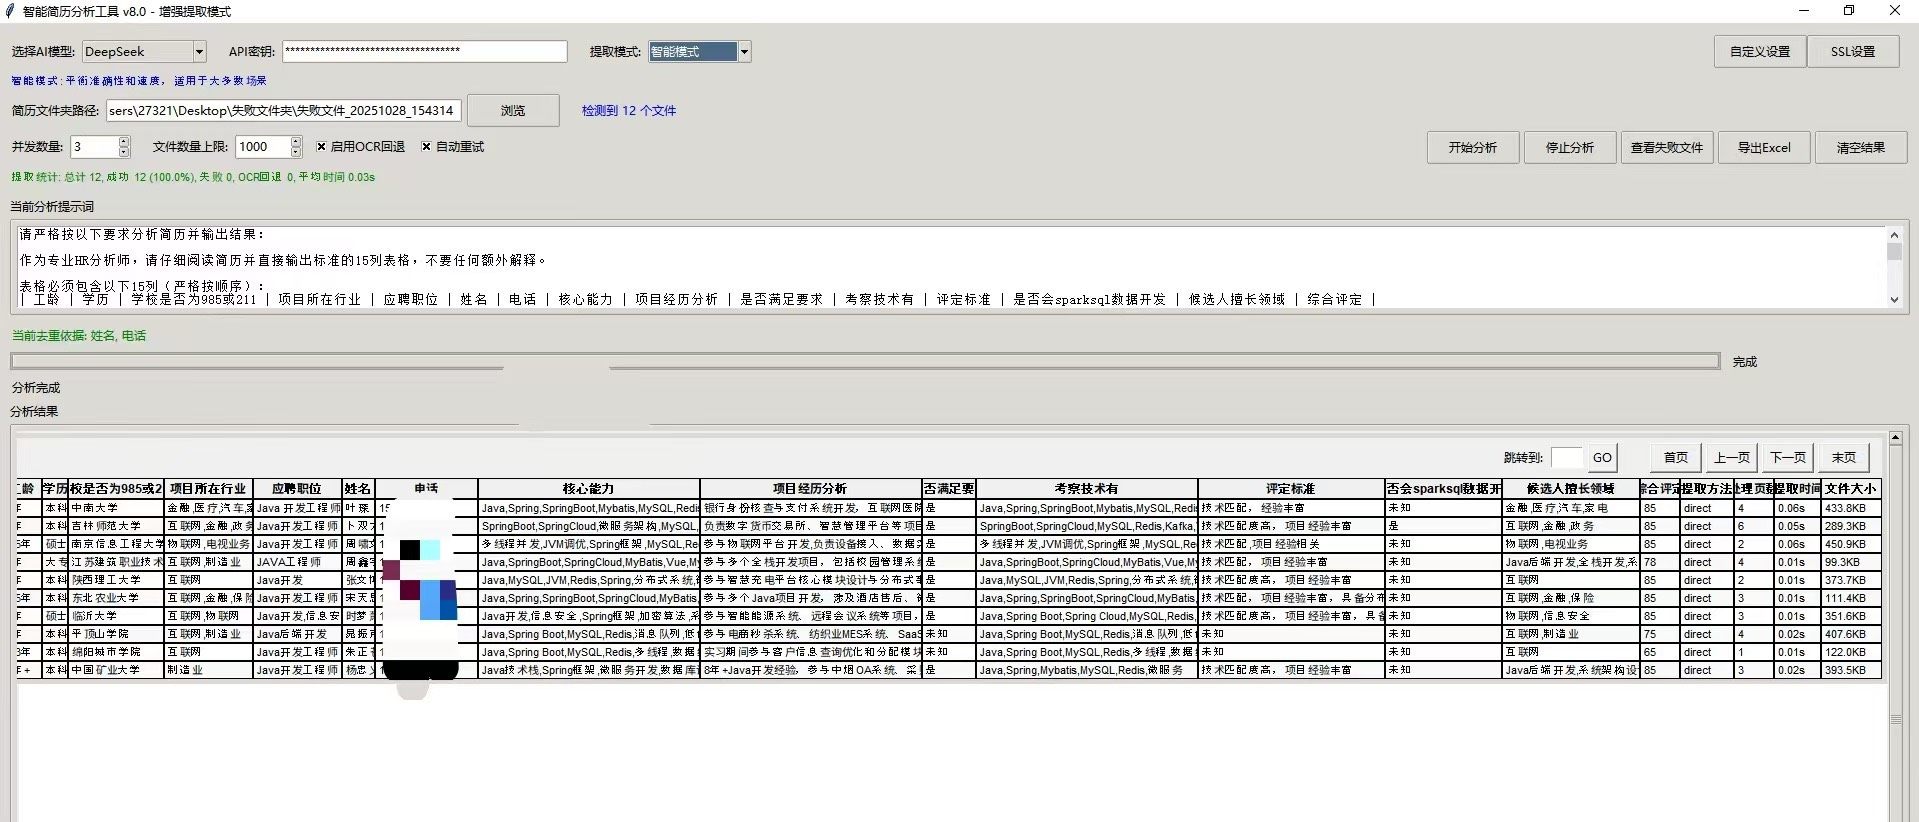The image size is (1919, 822).
Task: Open SSL设置
Action: pos(1853,52)
